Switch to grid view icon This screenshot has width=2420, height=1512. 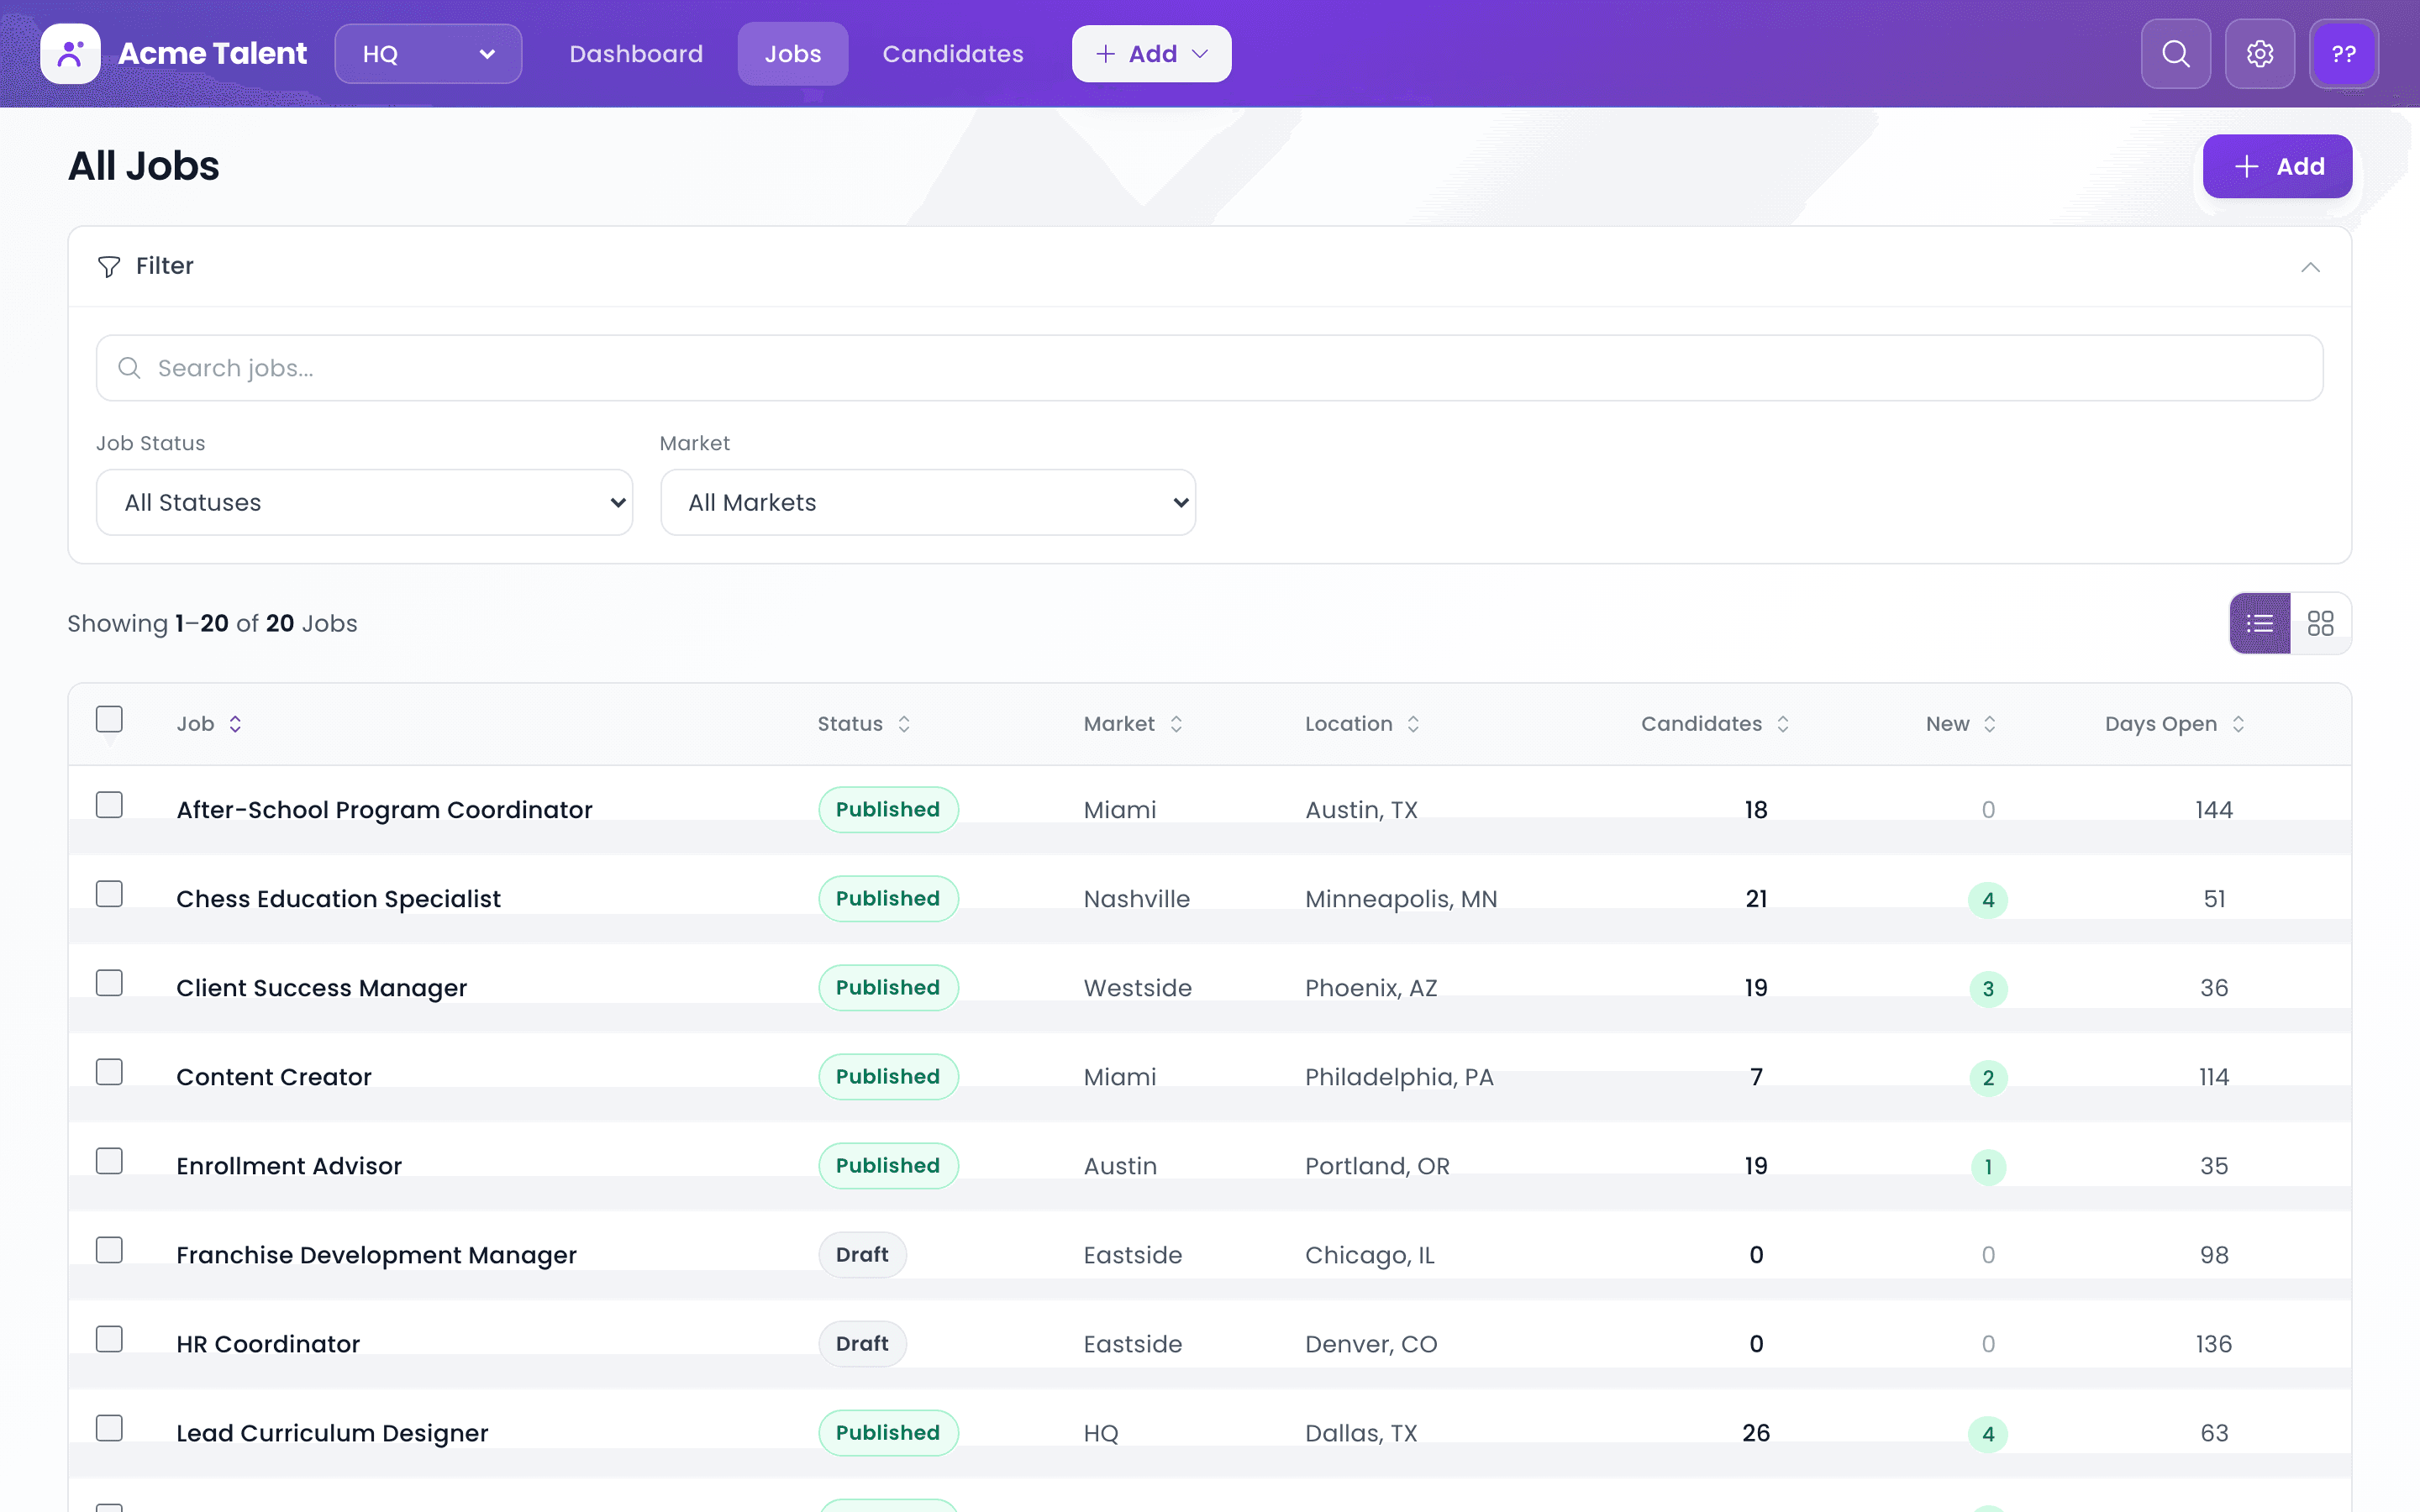[2320, 623]
